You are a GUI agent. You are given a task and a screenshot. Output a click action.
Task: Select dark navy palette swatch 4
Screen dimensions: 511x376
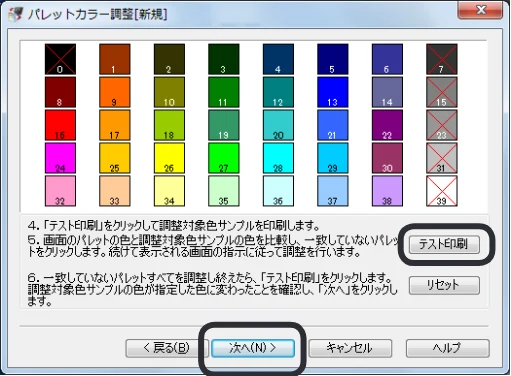point(278,59)
